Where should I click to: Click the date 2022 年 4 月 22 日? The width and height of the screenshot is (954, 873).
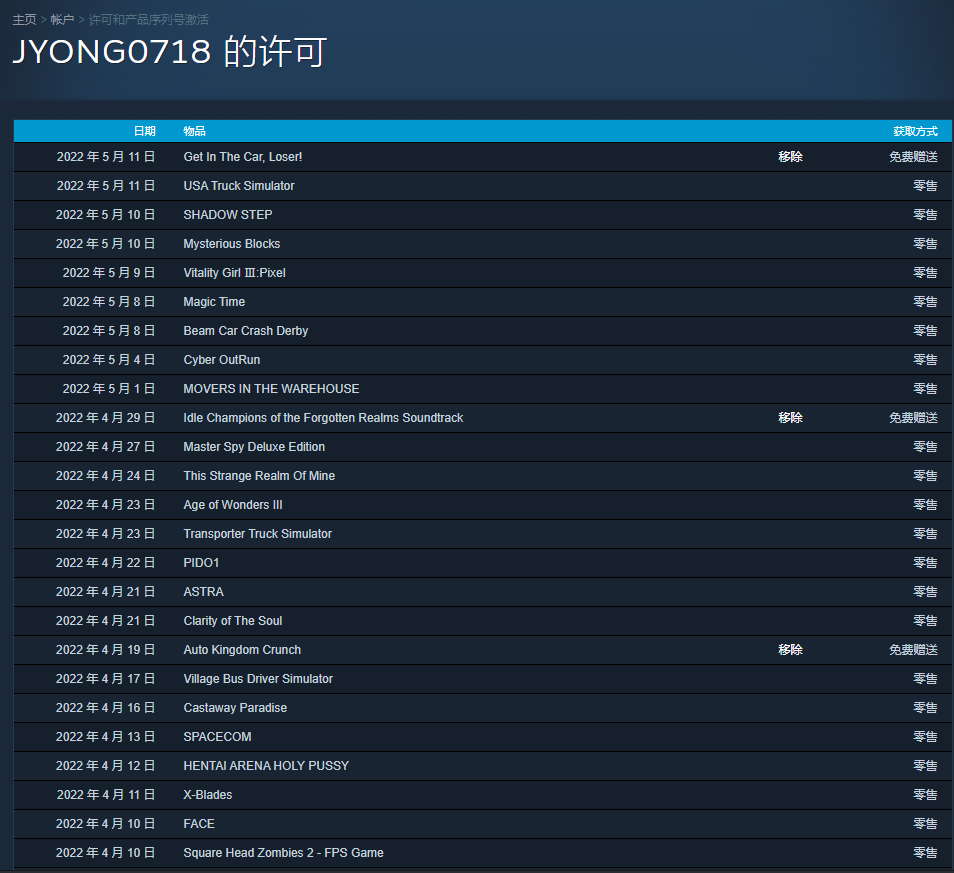105,563
